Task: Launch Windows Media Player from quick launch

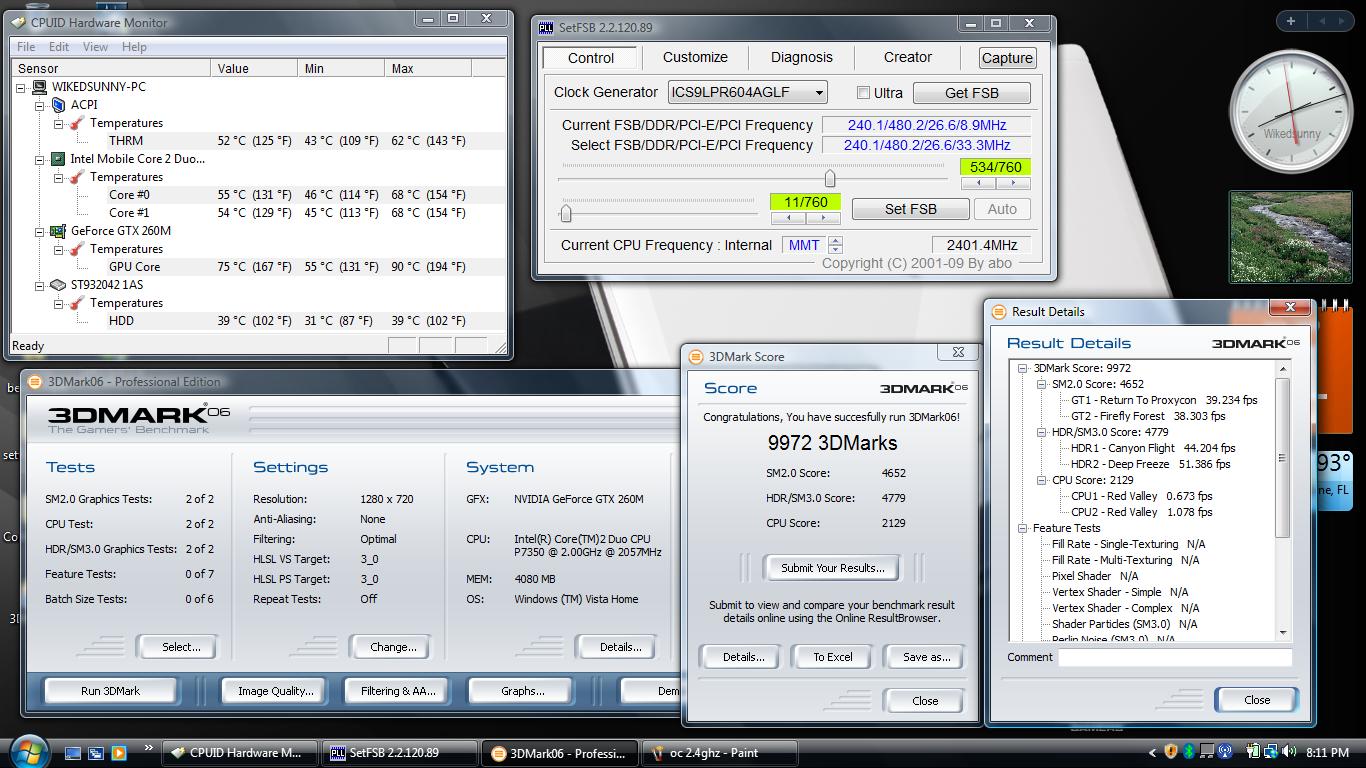Action: (119, 753)
